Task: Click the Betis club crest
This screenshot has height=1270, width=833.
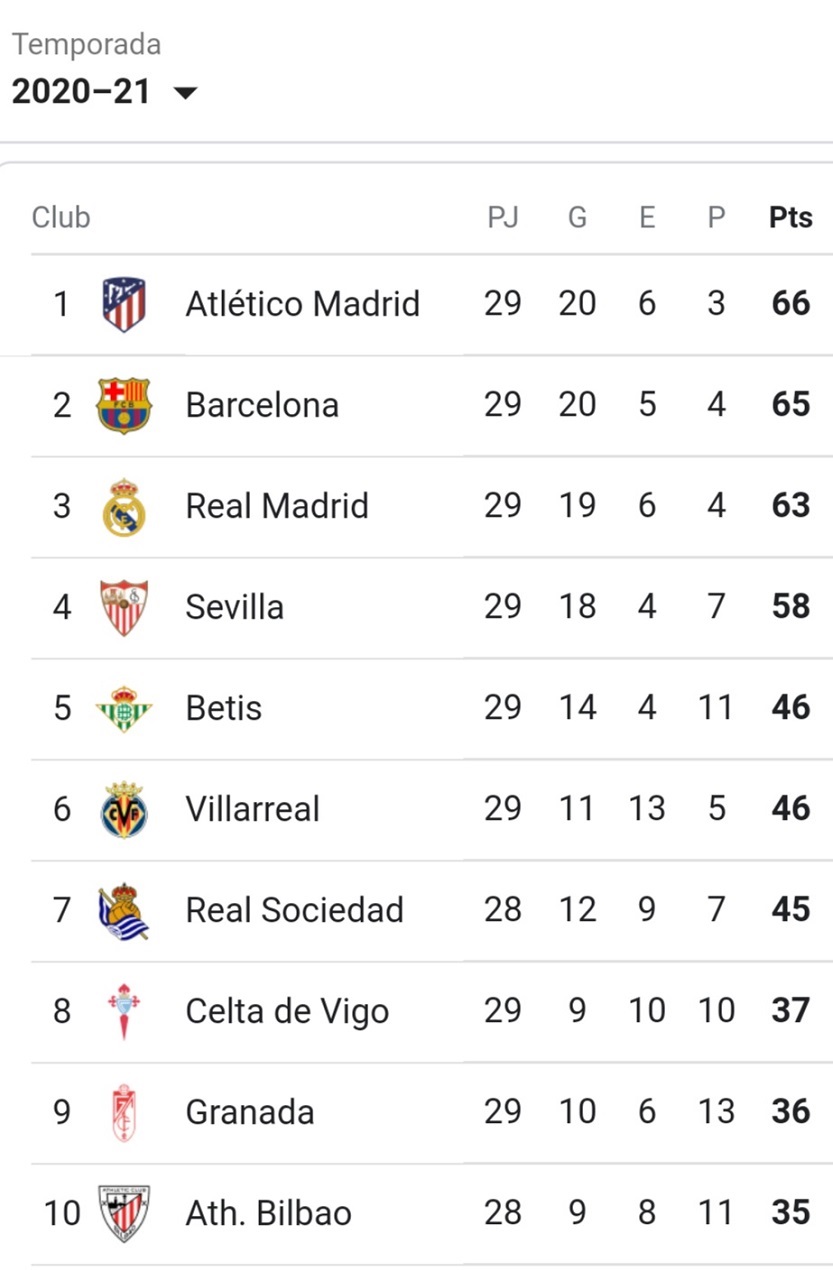Action: [x=124, y=708]
